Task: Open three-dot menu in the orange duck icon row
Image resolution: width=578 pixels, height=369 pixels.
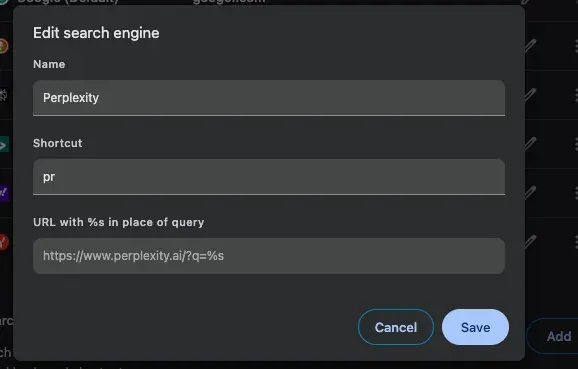Action: pos(576,46)
